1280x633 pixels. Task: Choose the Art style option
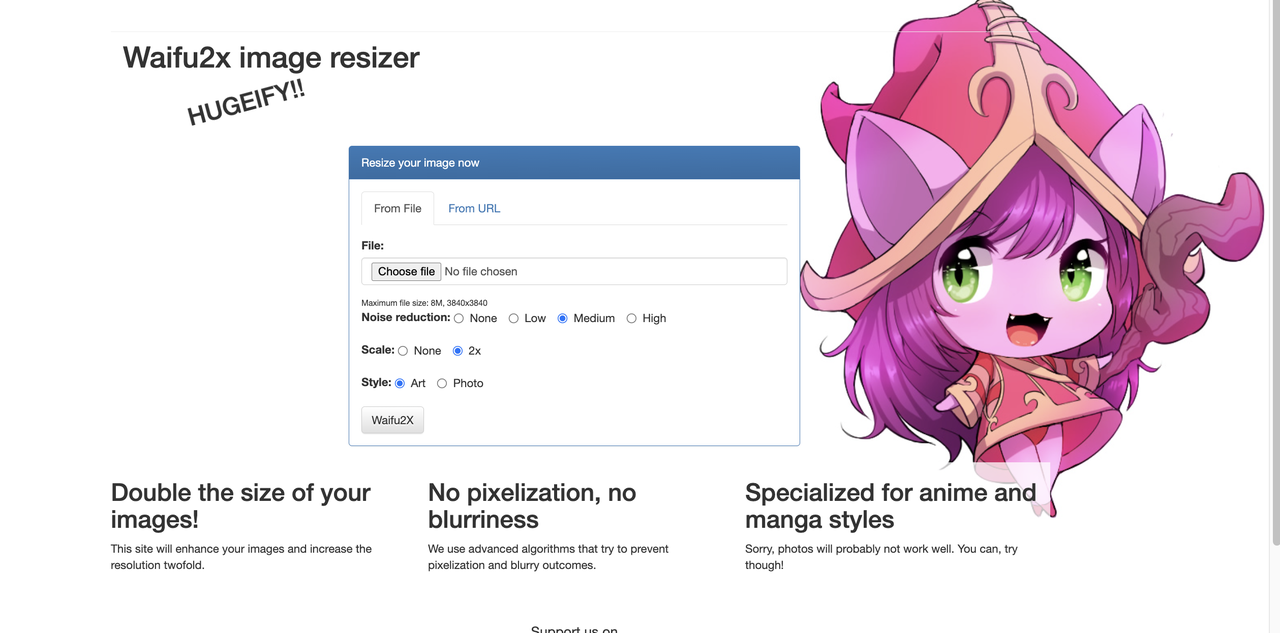tap(400, 383)
